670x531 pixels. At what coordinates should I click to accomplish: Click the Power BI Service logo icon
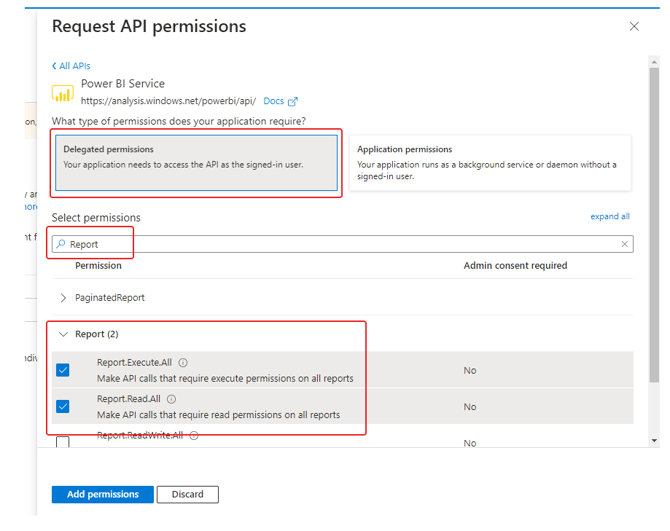(63, 93)
